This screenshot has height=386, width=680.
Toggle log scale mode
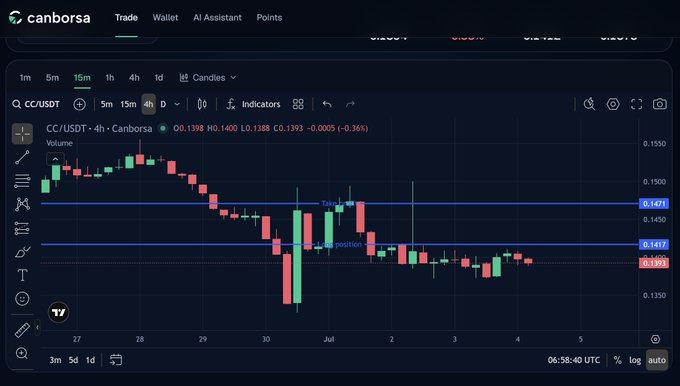pyautogui.click(x=635, y=360)
